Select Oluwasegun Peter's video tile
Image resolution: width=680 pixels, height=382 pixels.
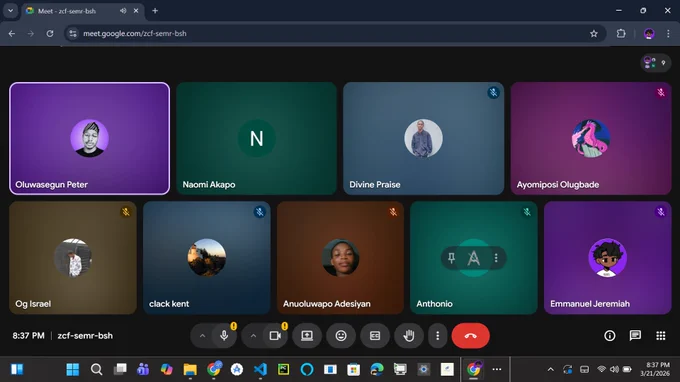pyautogui.click(x=89, y=138)
